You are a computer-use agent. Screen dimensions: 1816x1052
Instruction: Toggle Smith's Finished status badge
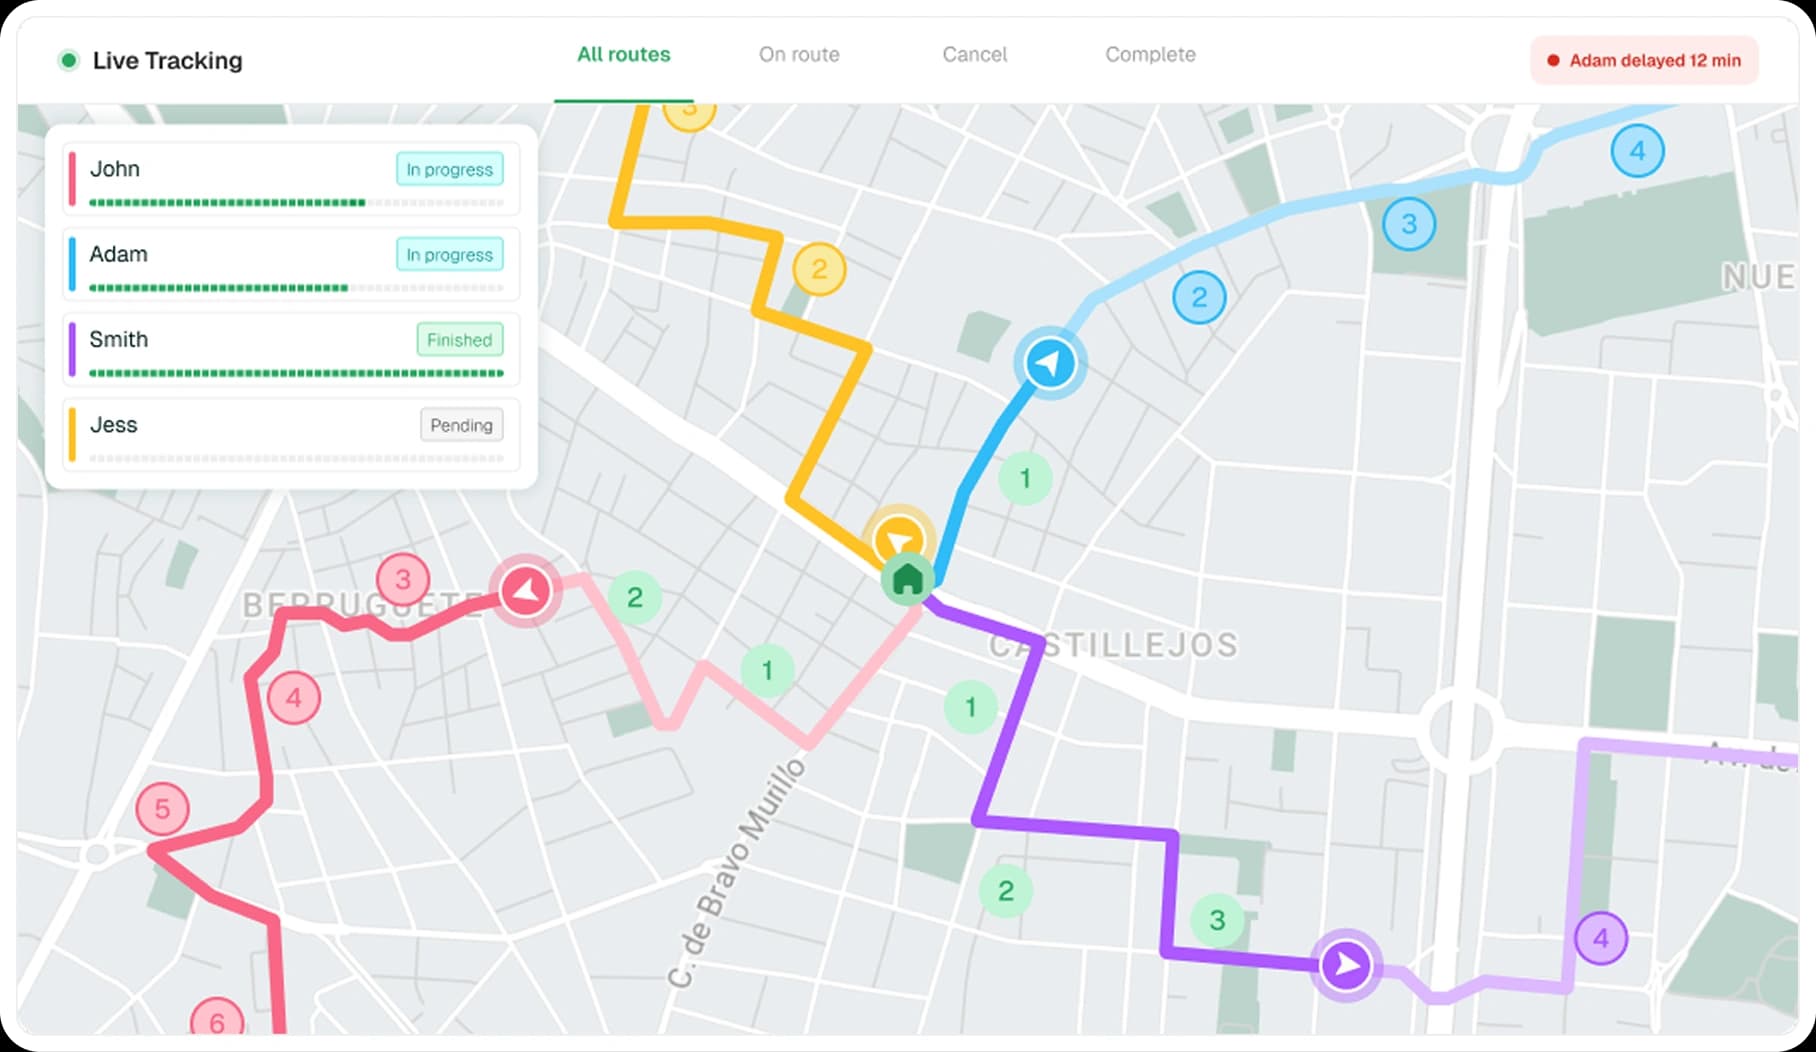click(x=459, y=340)
